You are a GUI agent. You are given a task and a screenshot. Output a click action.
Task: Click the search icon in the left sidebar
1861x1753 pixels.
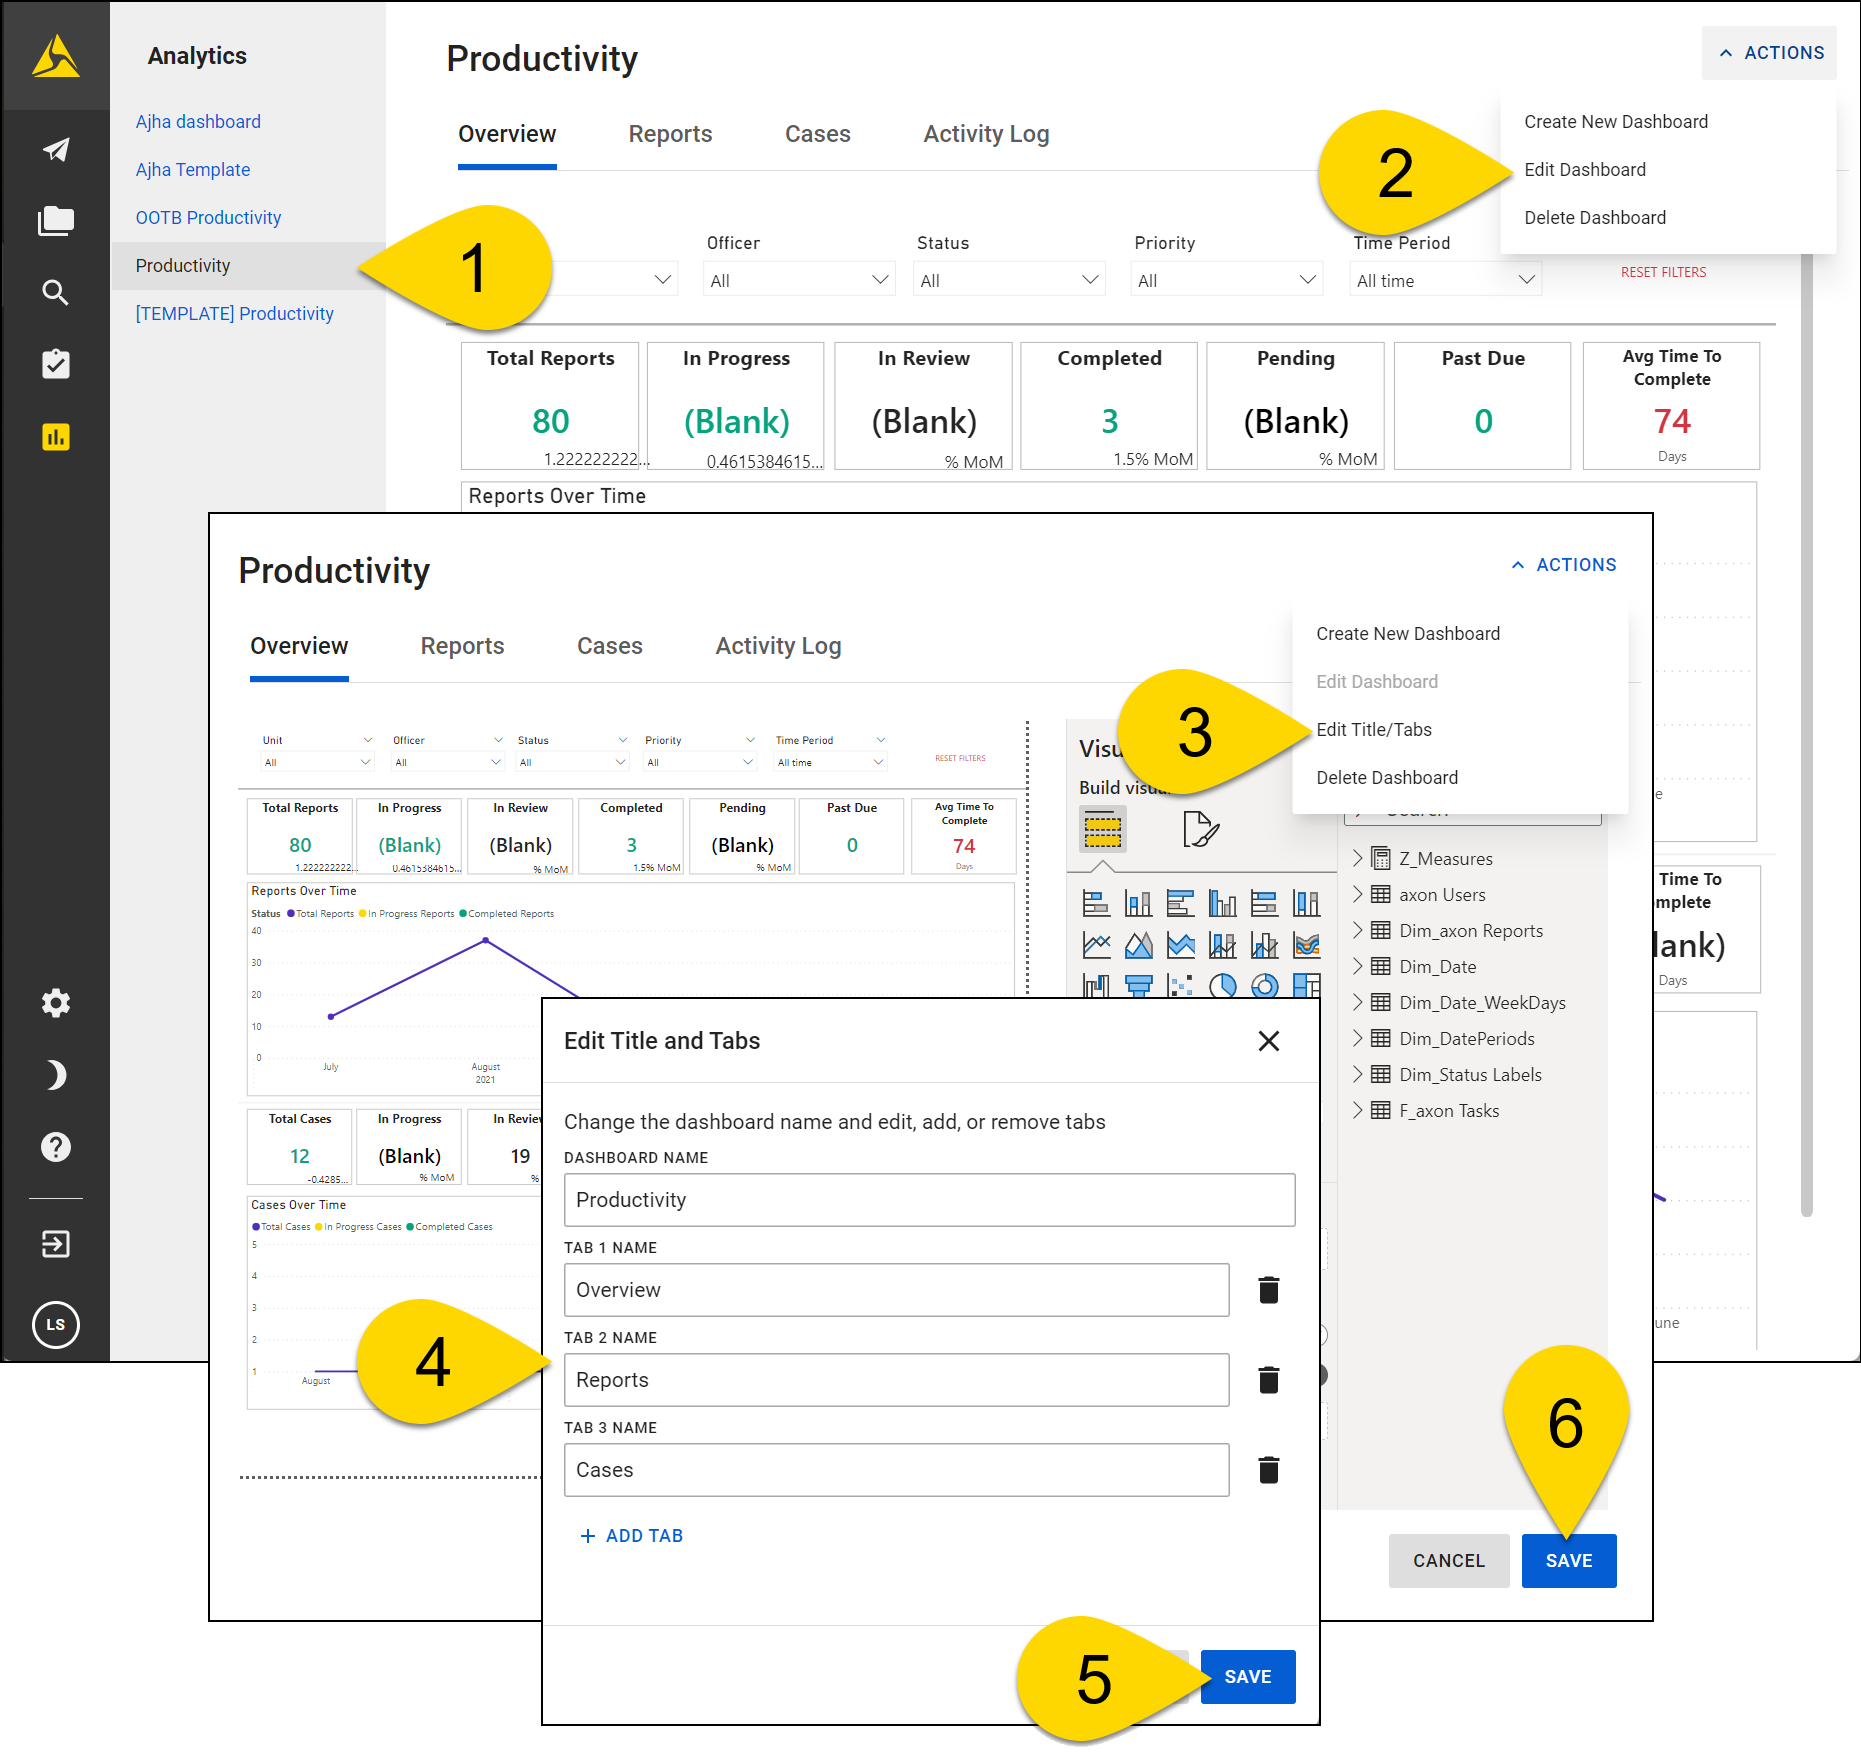point(56,293)
